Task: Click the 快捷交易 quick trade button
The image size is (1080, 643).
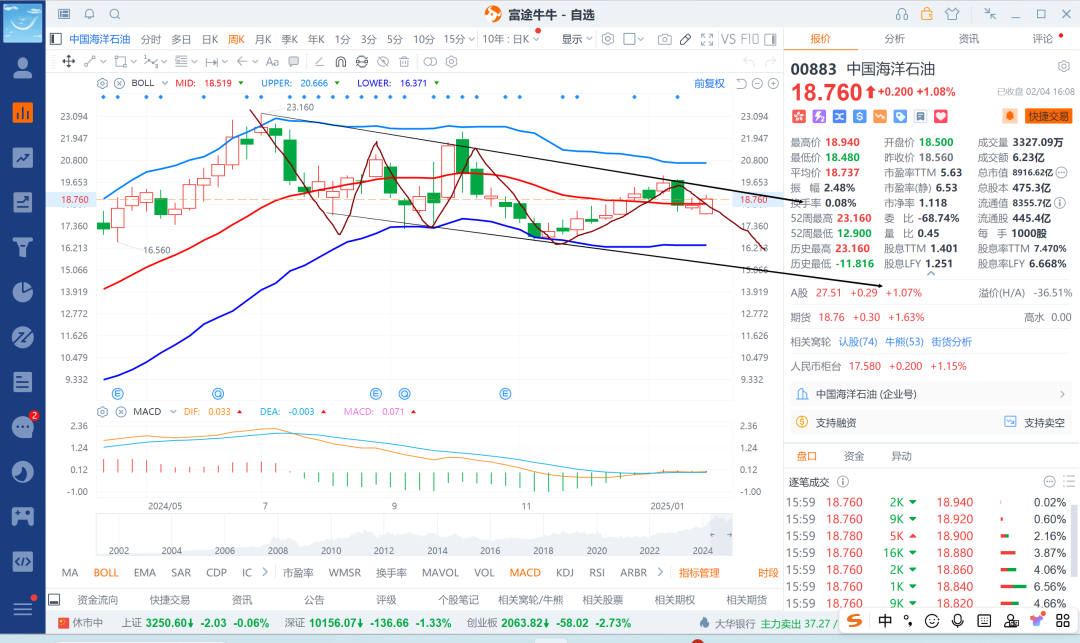Action: pyautogui.click(x=1048, y=116)
